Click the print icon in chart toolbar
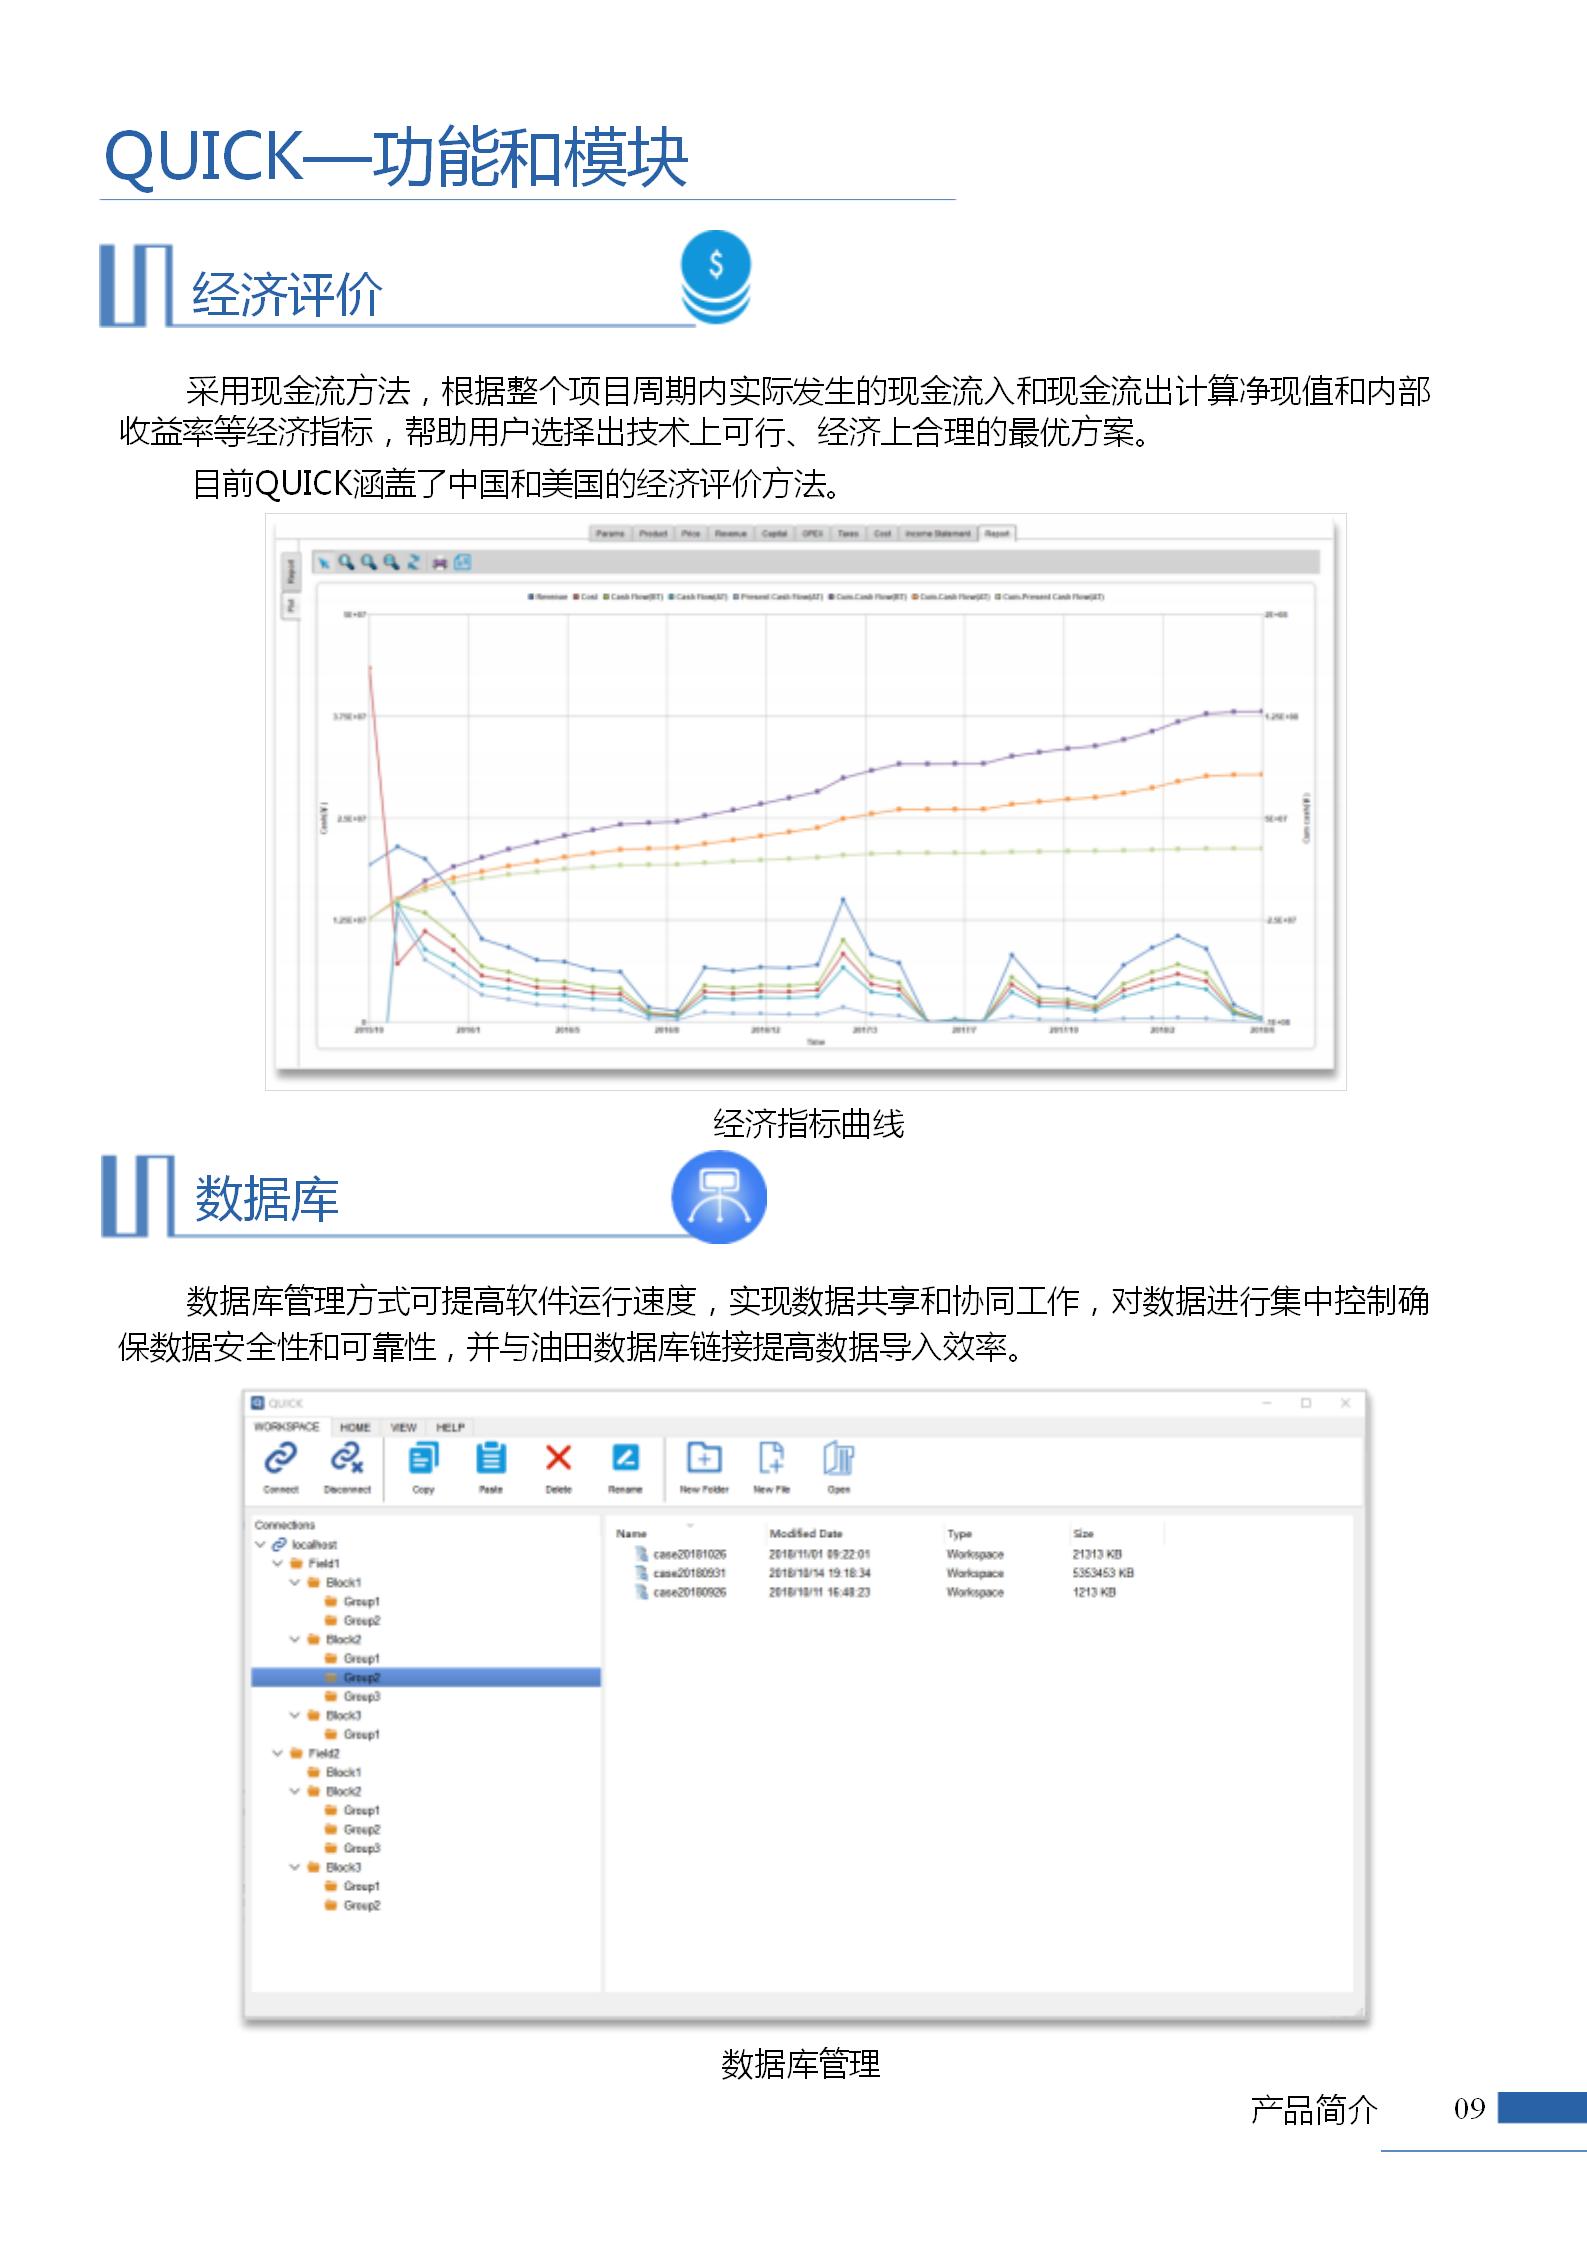This screenshot has height=2245, width=1587. pos(439,563)
